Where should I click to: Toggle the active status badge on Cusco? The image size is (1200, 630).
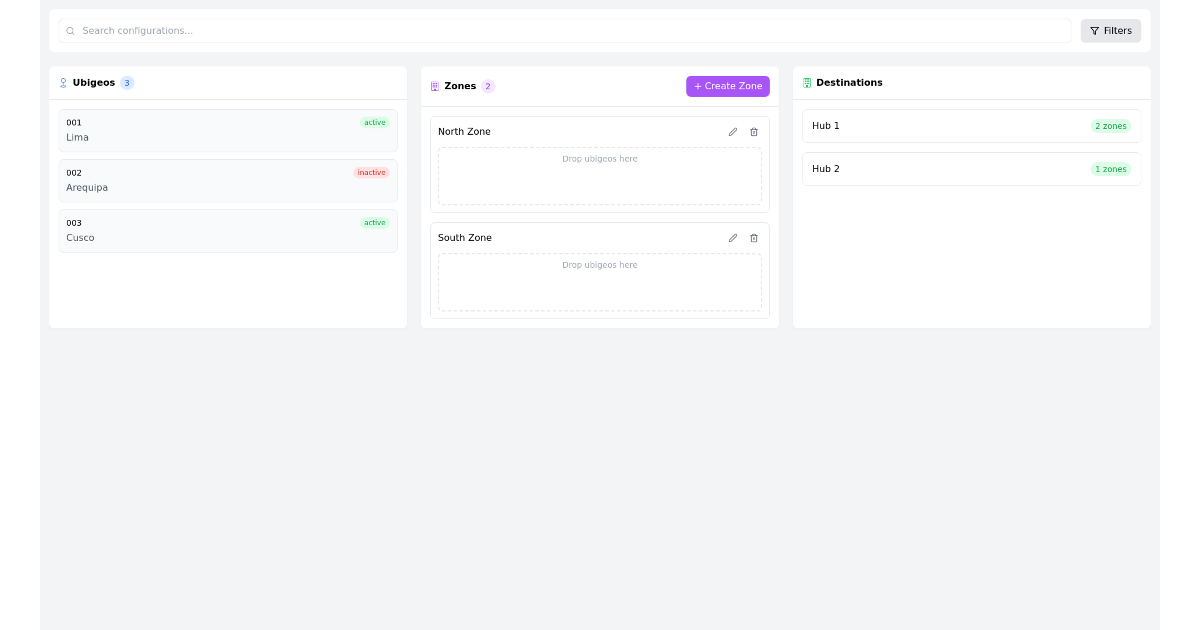374,222
